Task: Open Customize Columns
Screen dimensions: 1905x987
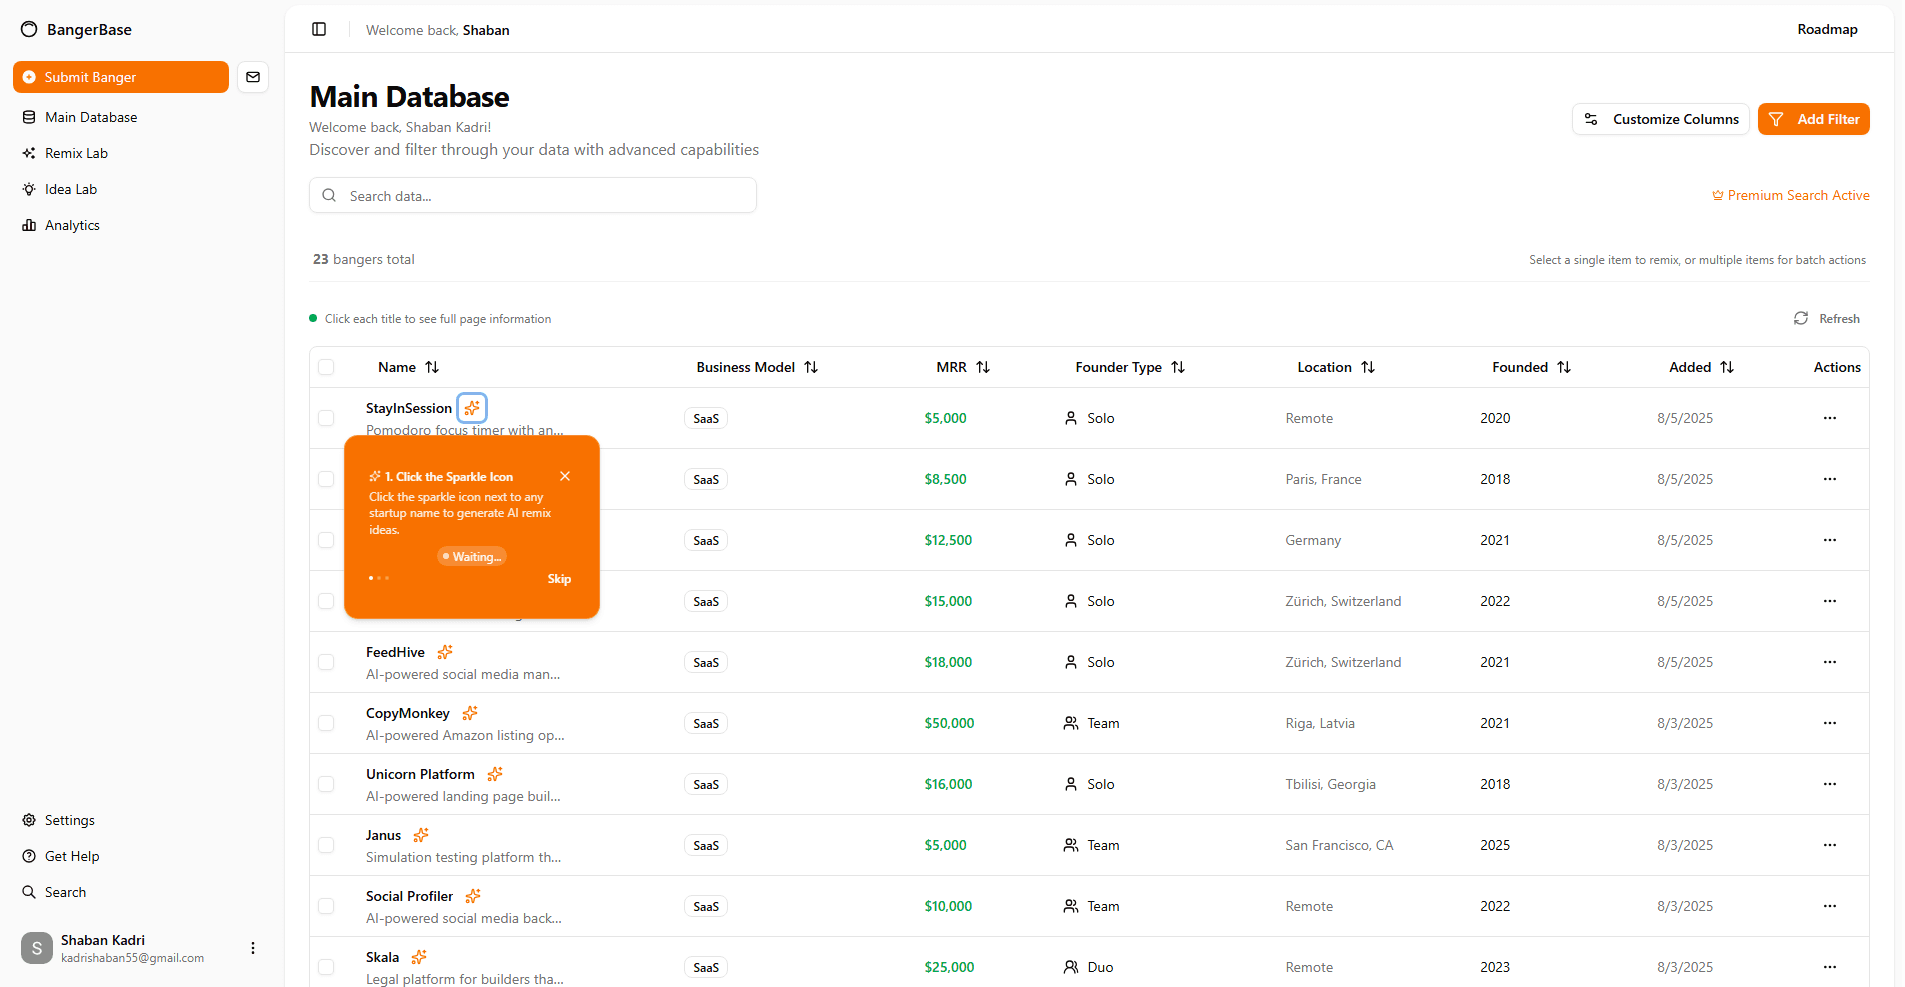Action: [1660, 119]
